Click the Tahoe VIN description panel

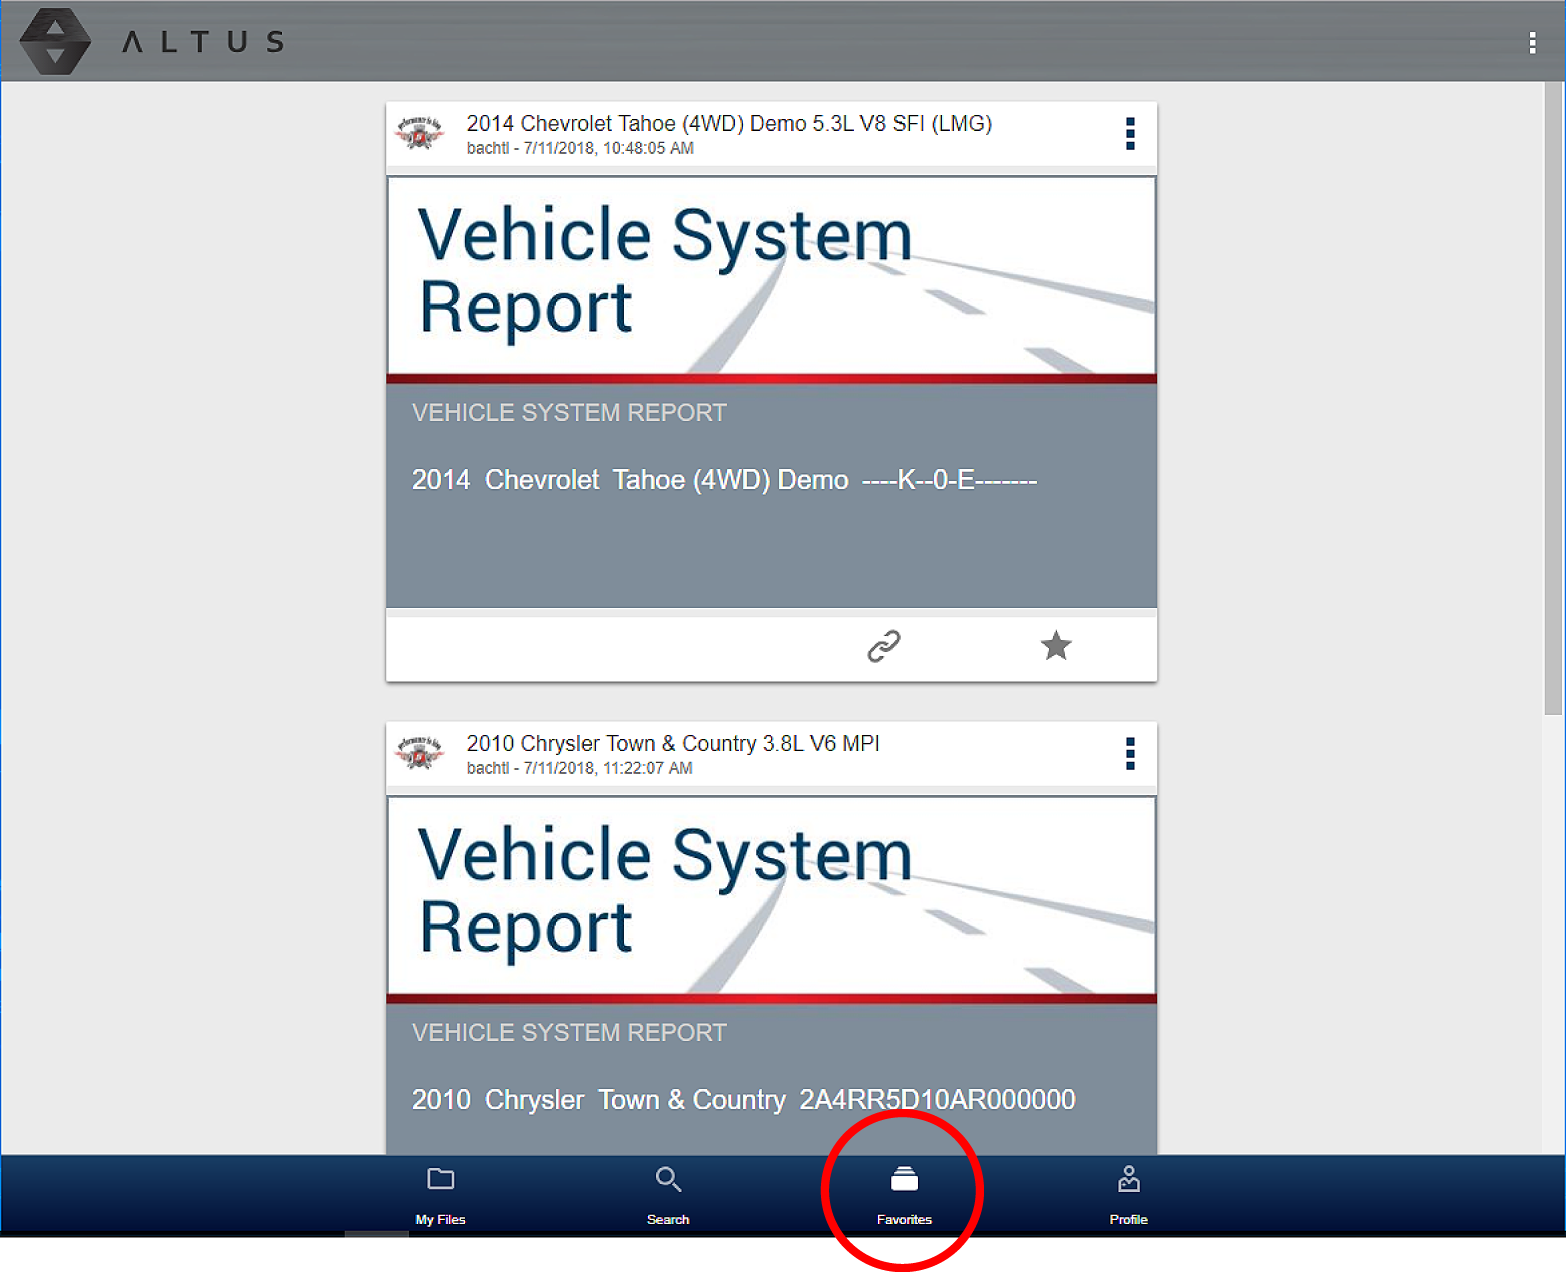click(771, 496)
